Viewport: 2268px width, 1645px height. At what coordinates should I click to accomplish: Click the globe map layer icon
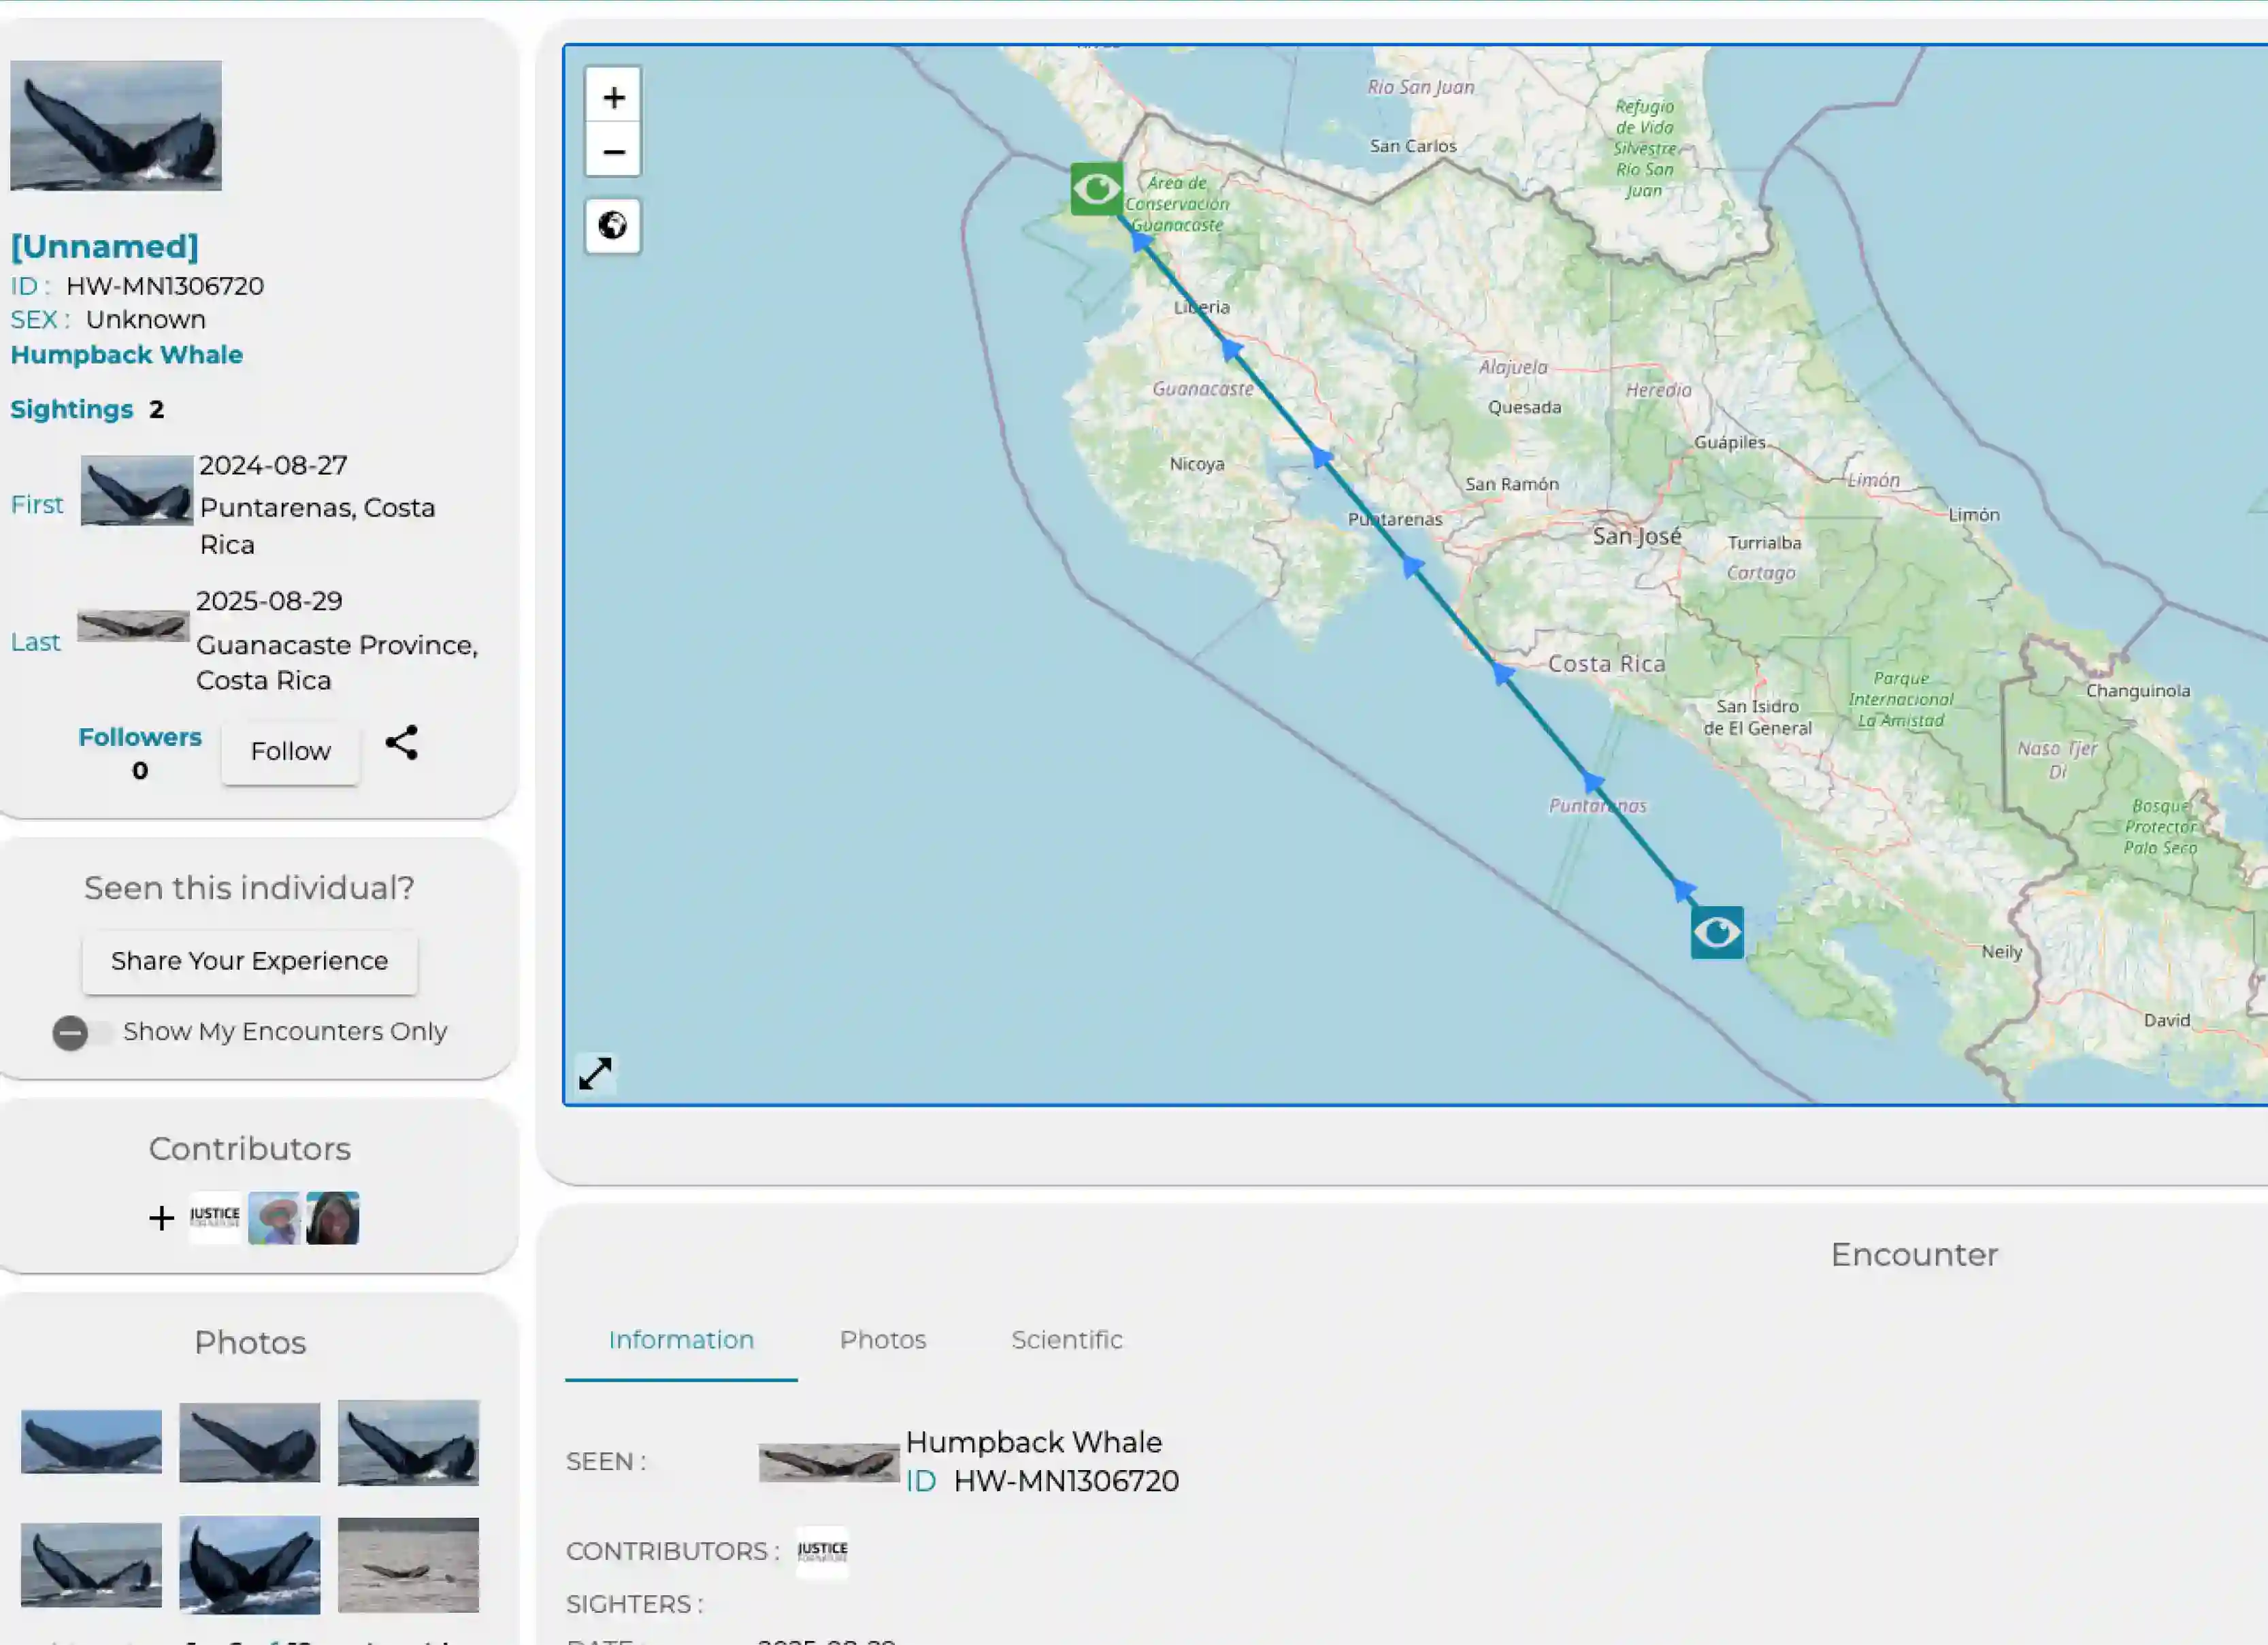click(613, 226)
